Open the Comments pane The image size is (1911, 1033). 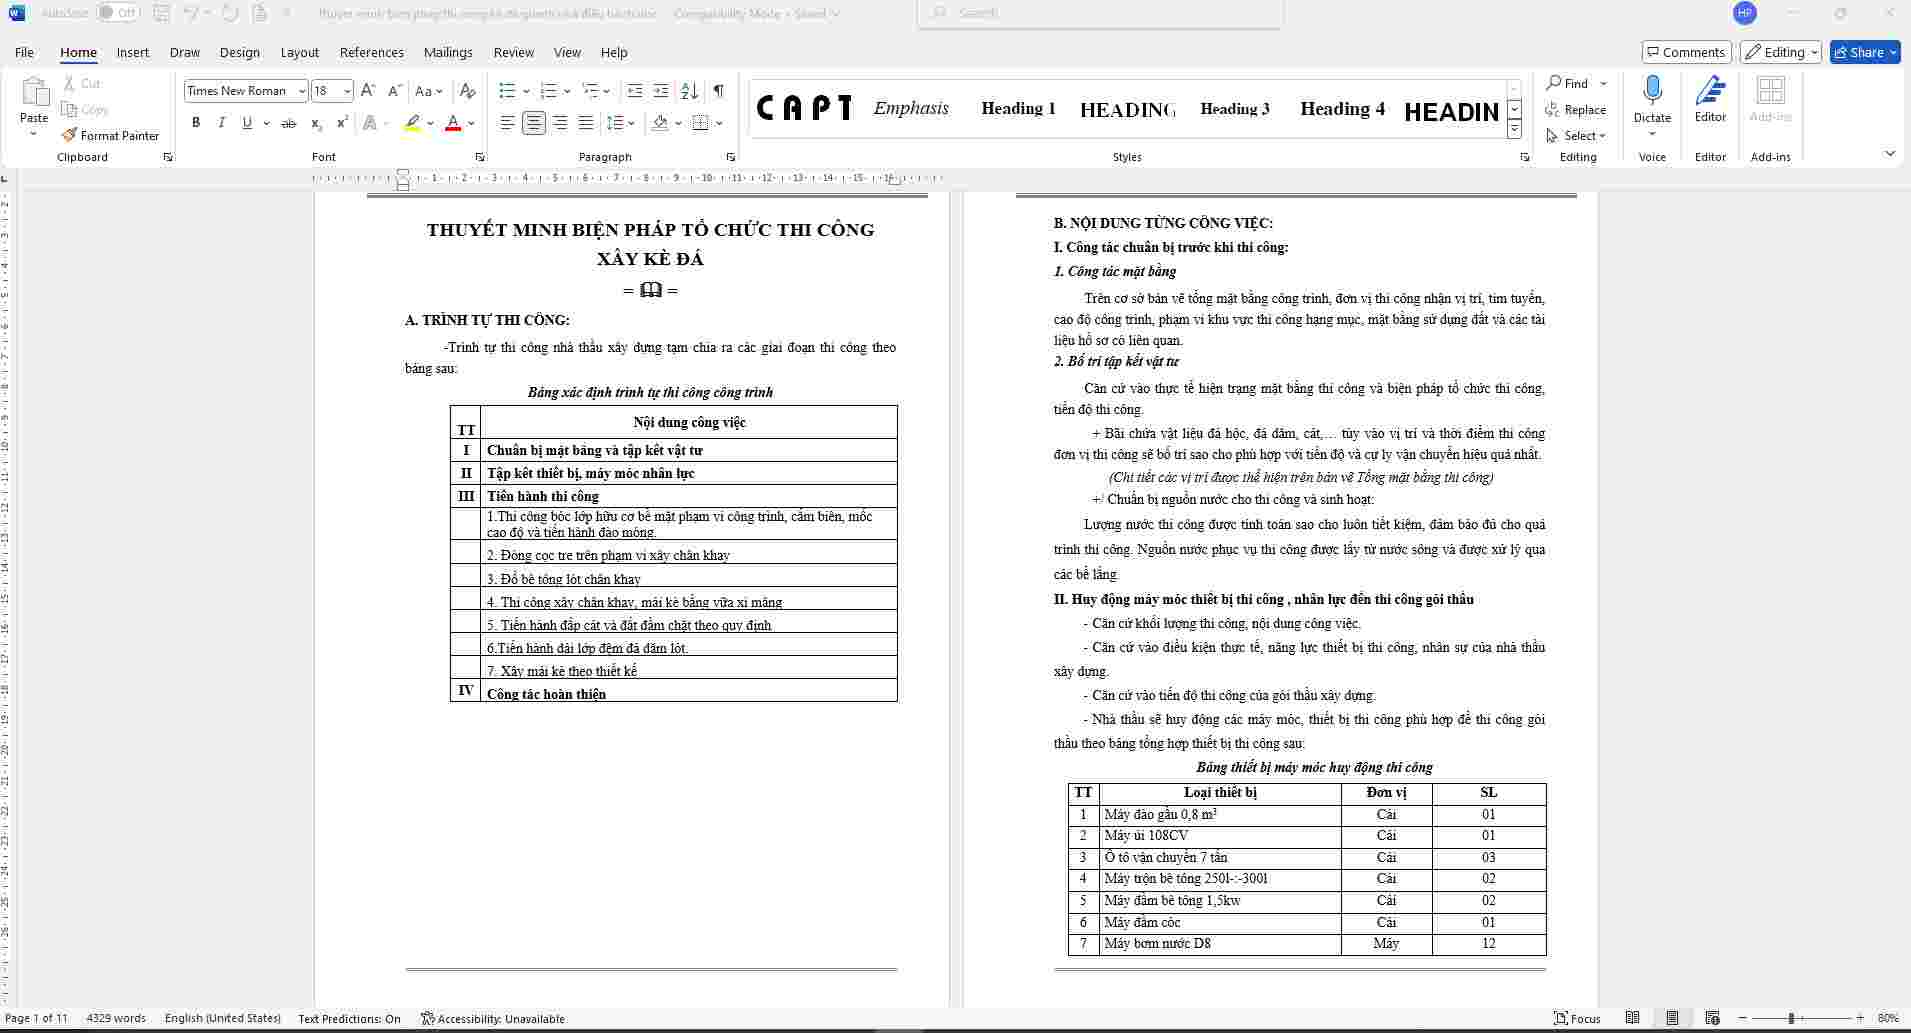pyautogui.click(x=1686, y=52)
